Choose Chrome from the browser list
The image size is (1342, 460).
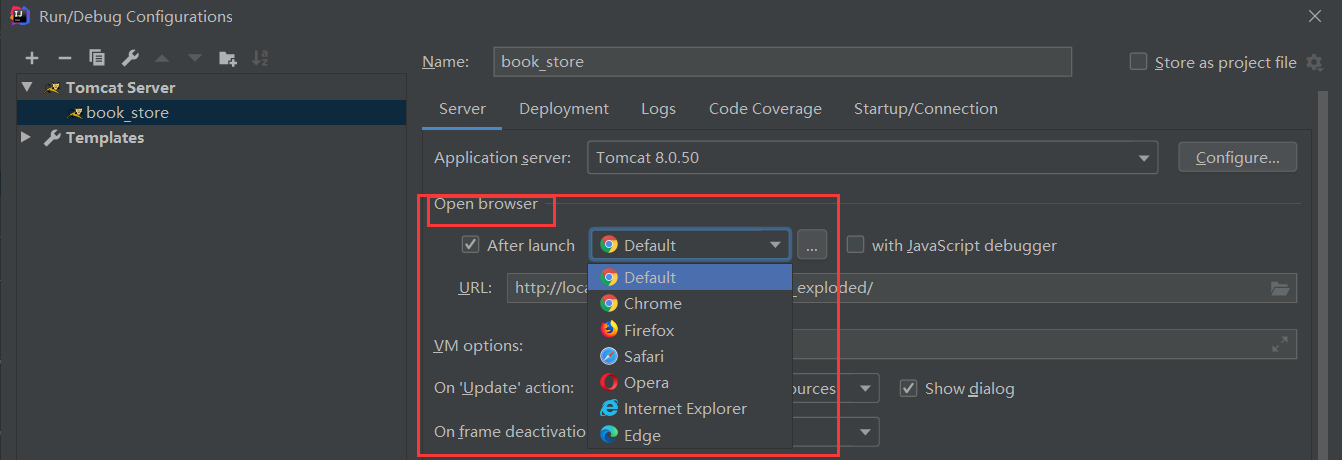(x=691, y=303)
